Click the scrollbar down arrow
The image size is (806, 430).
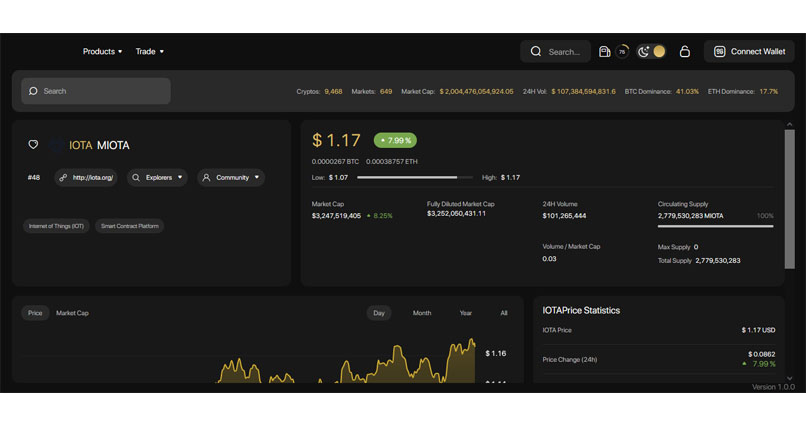click(x=790, y=379)
